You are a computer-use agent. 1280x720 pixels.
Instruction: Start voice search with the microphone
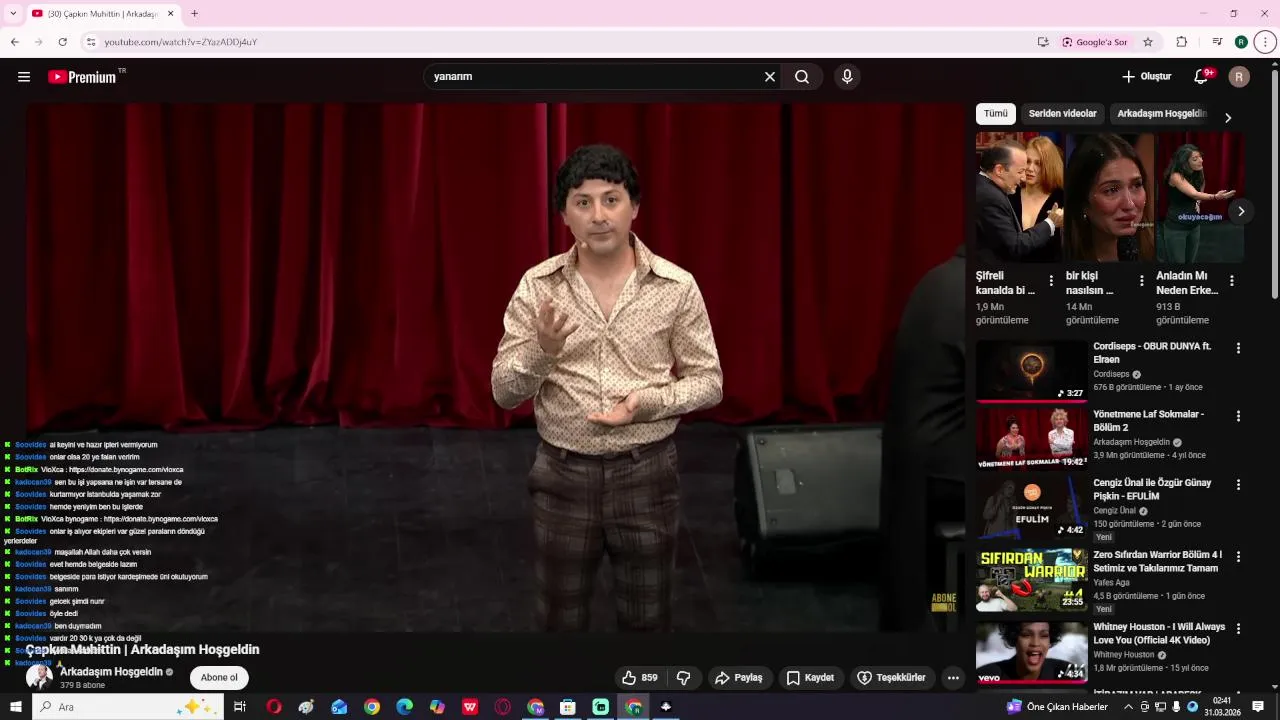pos(847,77)
